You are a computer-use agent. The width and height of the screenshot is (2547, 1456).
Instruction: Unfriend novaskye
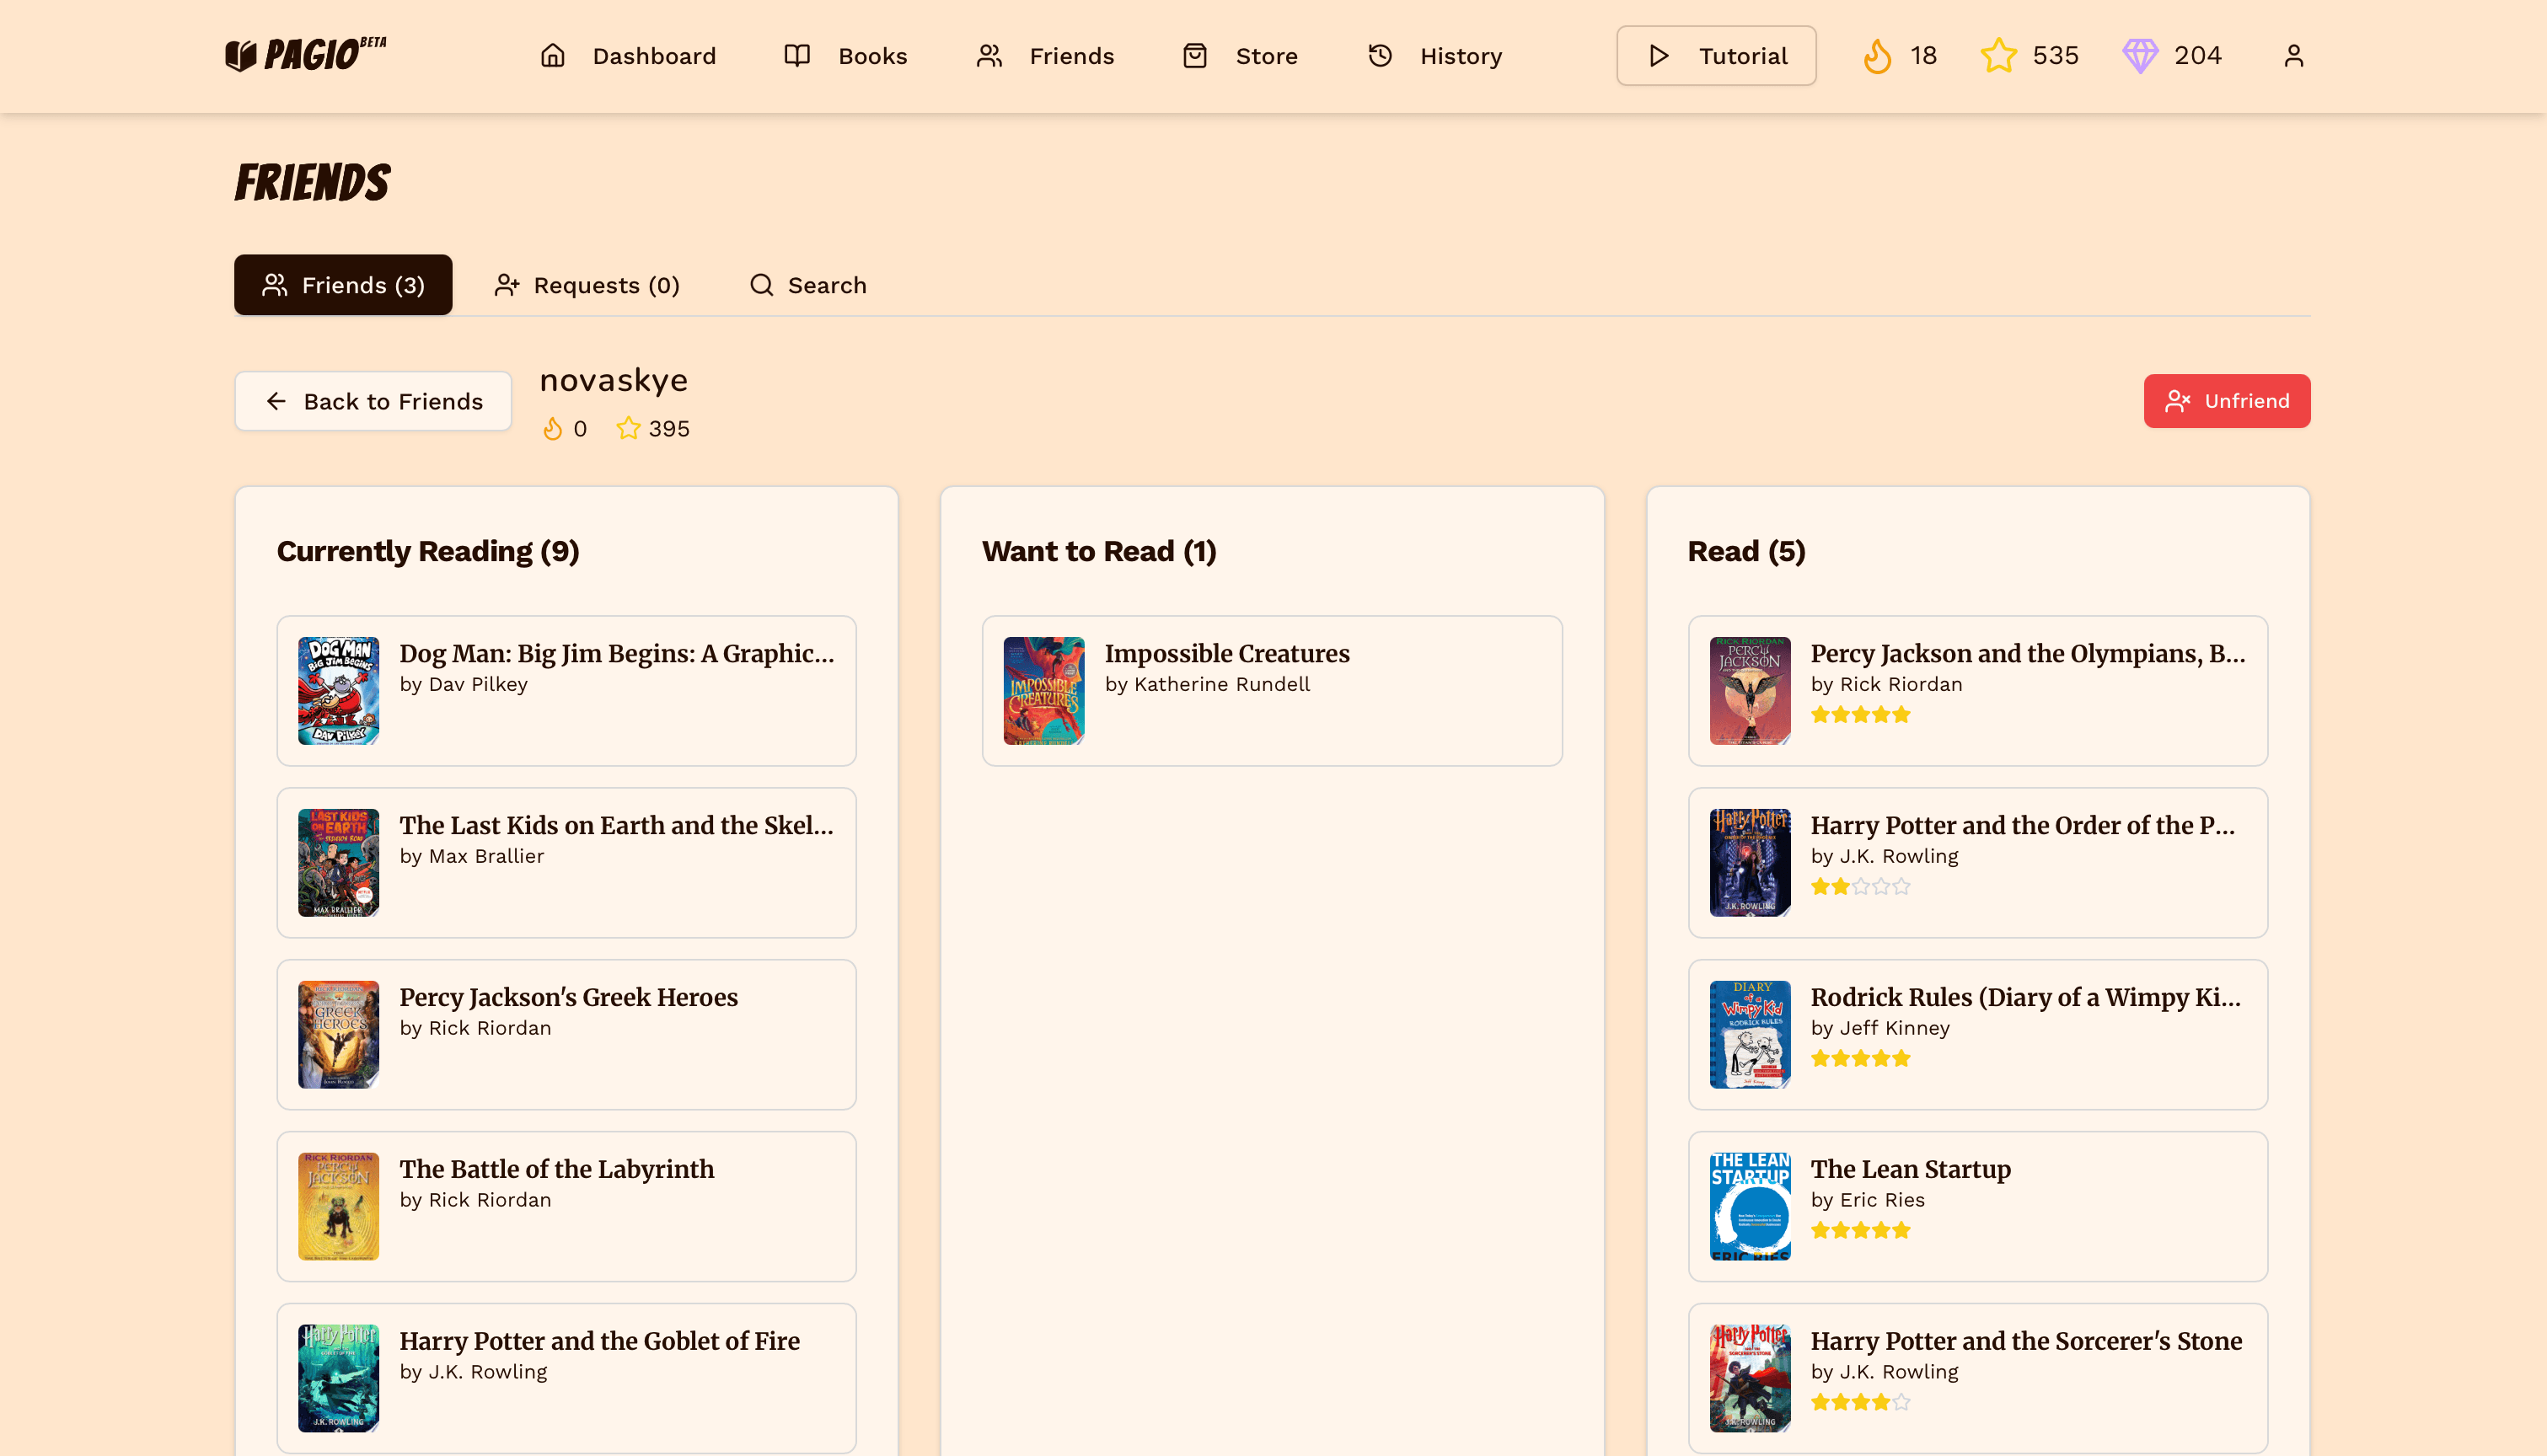(x=2226, y=401)
